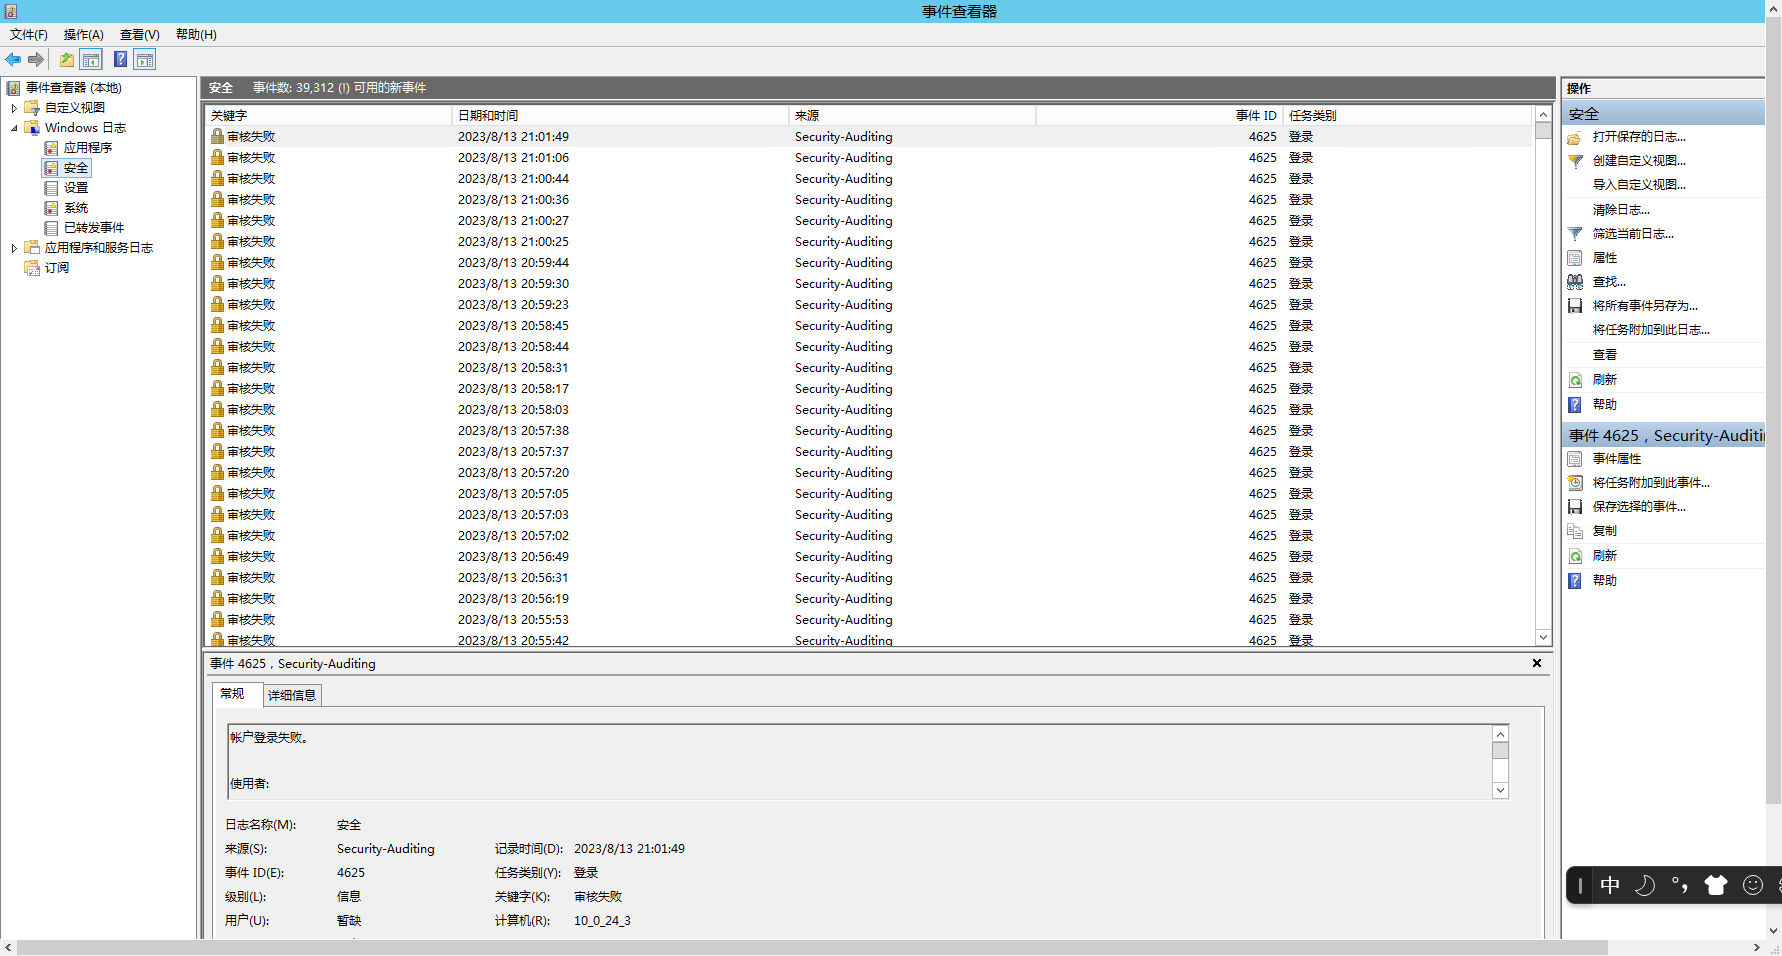Click the blue 帮助 question mark icon
The width and height of the screenshot is (1782, 956).
(120, 59)
